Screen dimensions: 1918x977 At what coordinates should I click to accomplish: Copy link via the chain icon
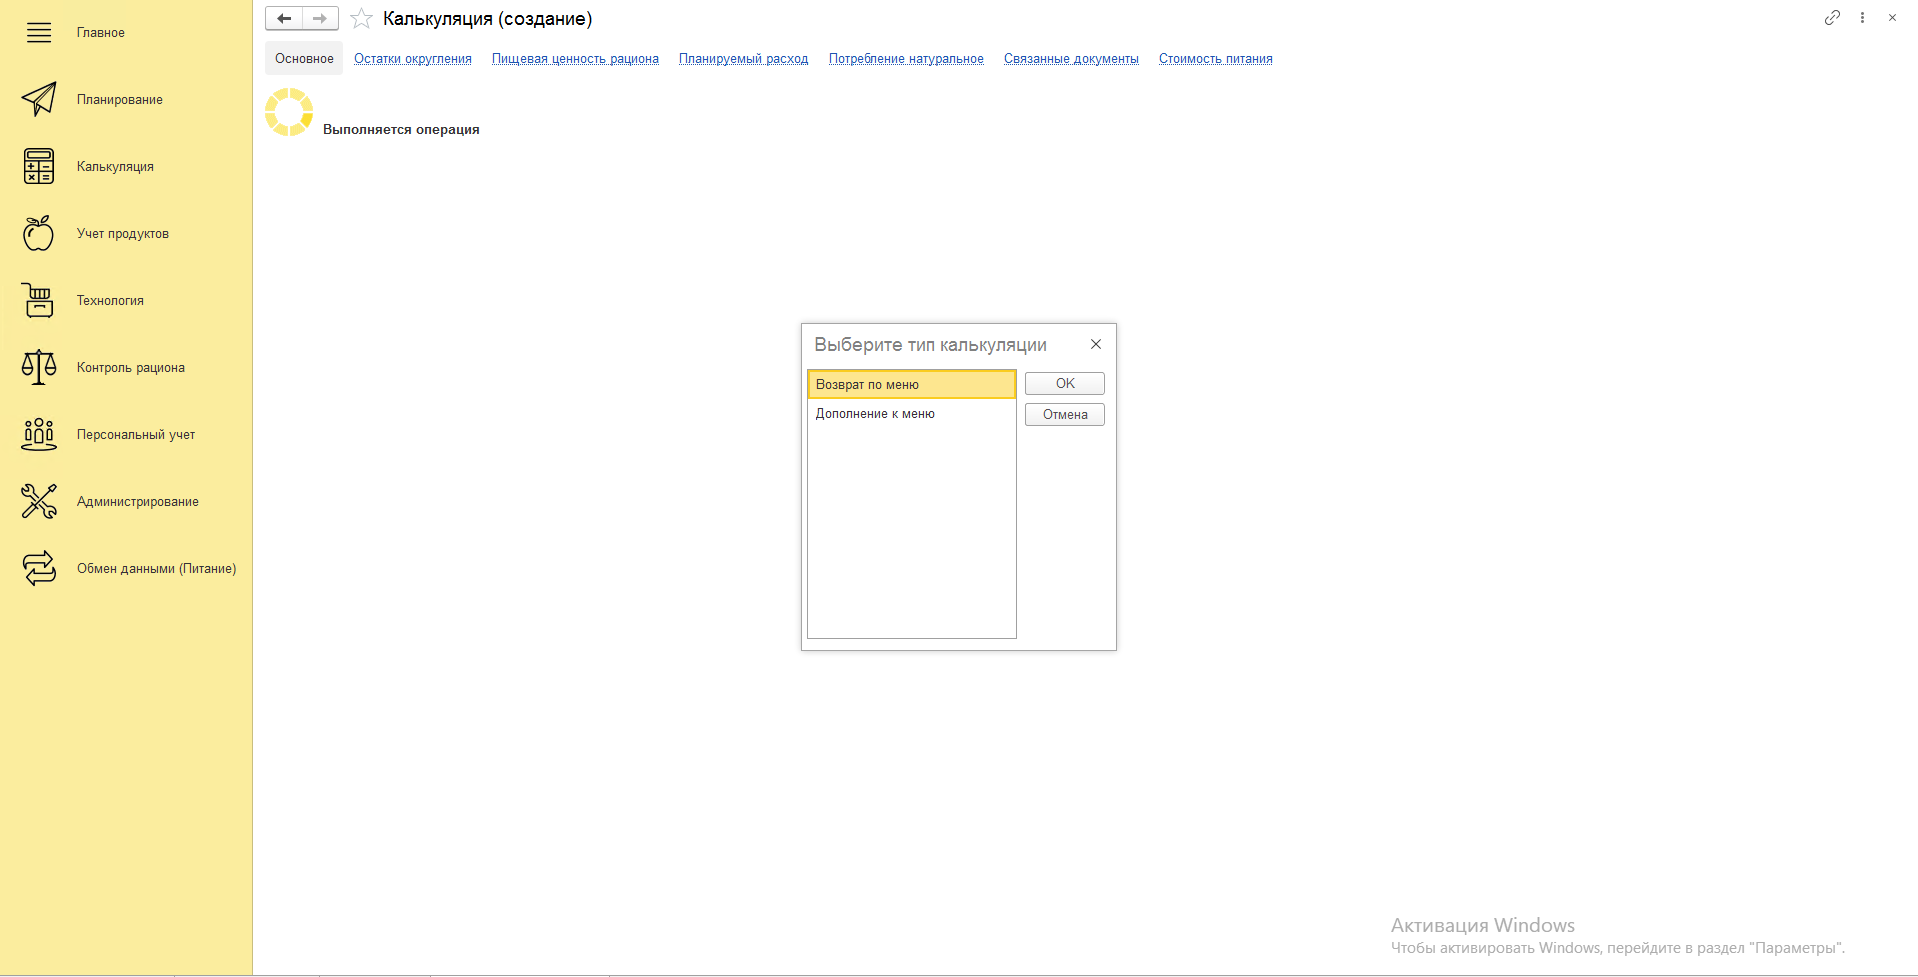coord(1832,18)
